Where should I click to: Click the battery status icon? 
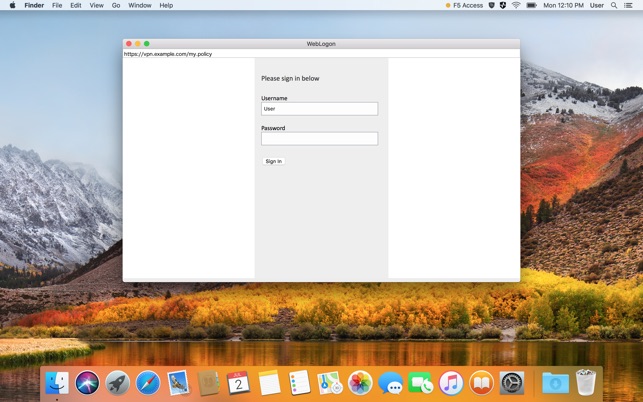(531, 5)
